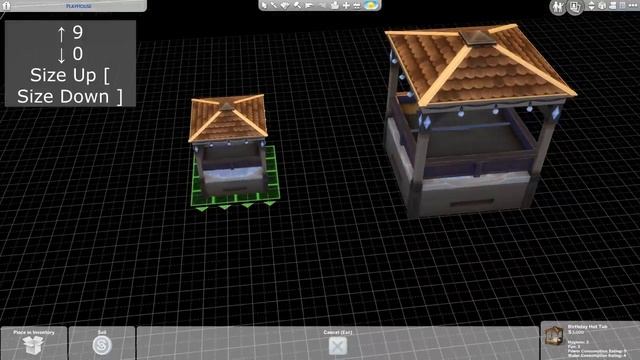Click the Birthday Hot Tub title text

(x=587, y=327)
